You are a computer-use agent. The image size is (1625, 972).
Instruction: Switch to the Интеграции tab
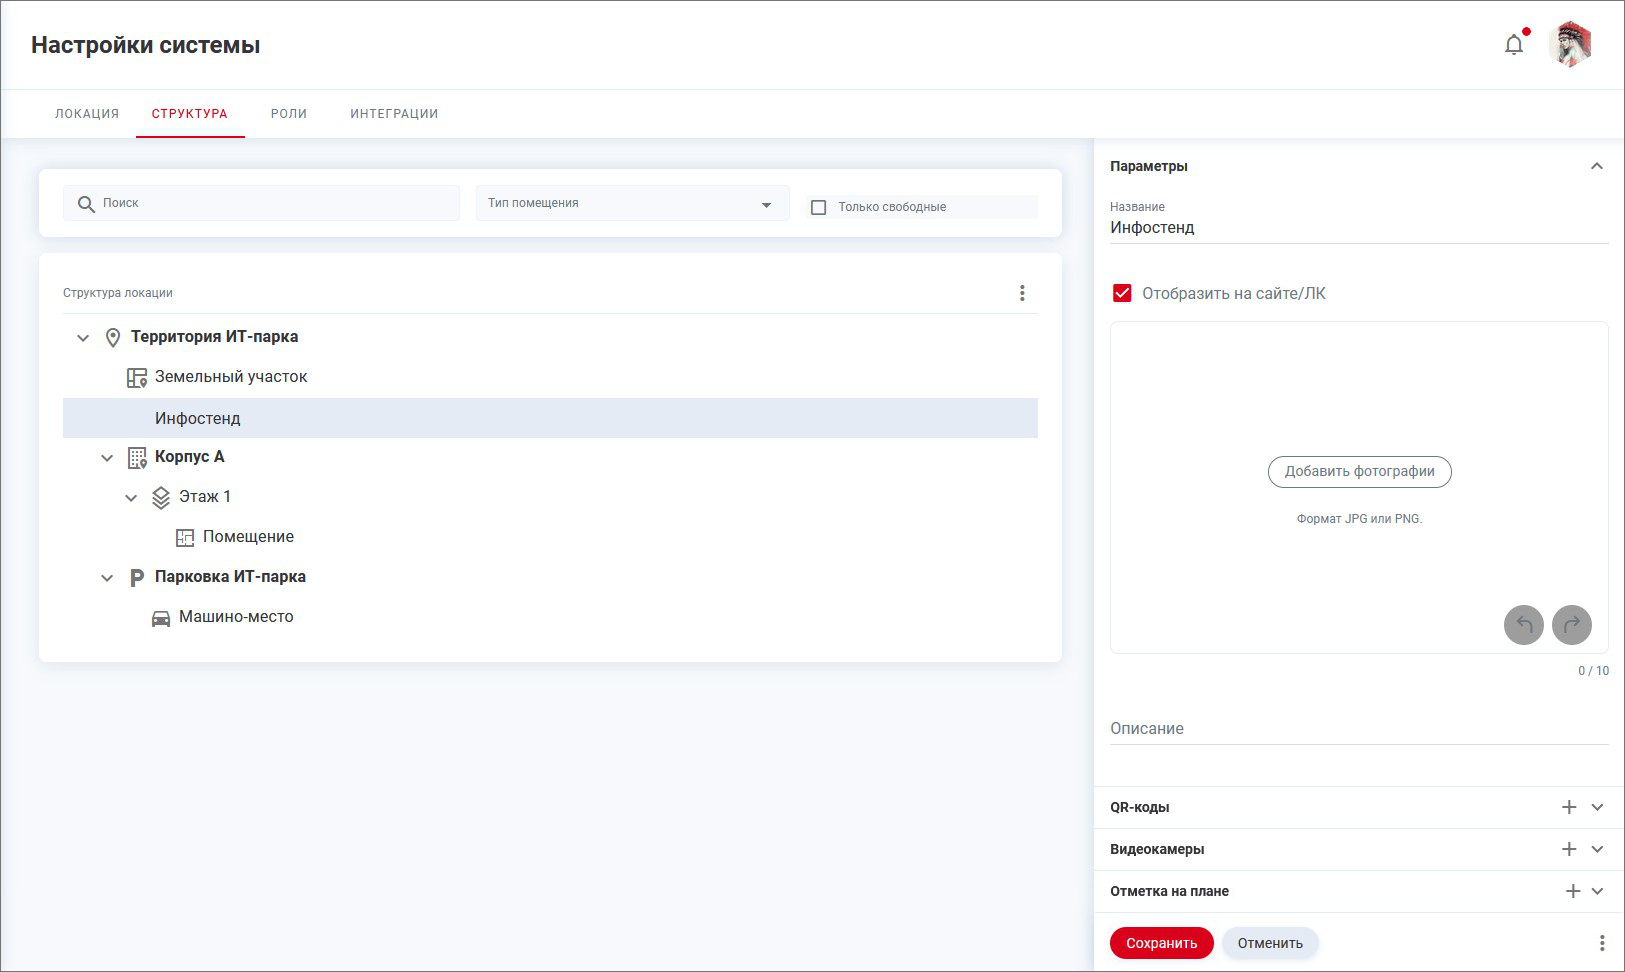tap(394, 114)
